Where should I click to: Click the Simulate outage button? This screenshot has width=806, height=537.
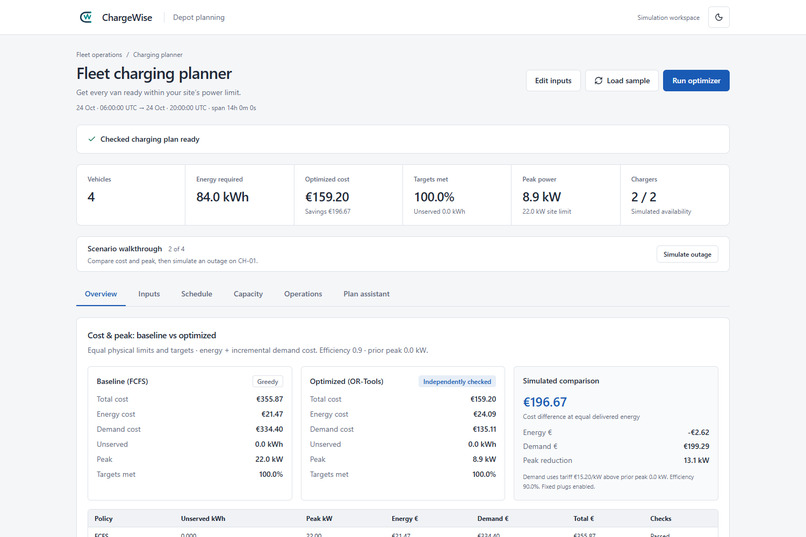687,254
